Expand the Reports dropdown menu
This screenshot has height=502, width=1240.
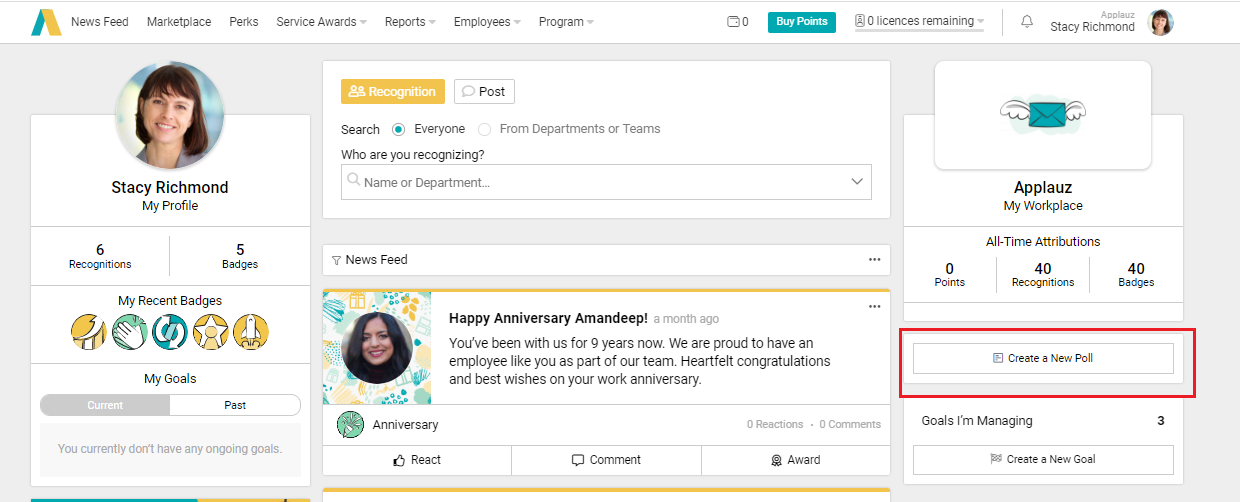tap(410, 22)
